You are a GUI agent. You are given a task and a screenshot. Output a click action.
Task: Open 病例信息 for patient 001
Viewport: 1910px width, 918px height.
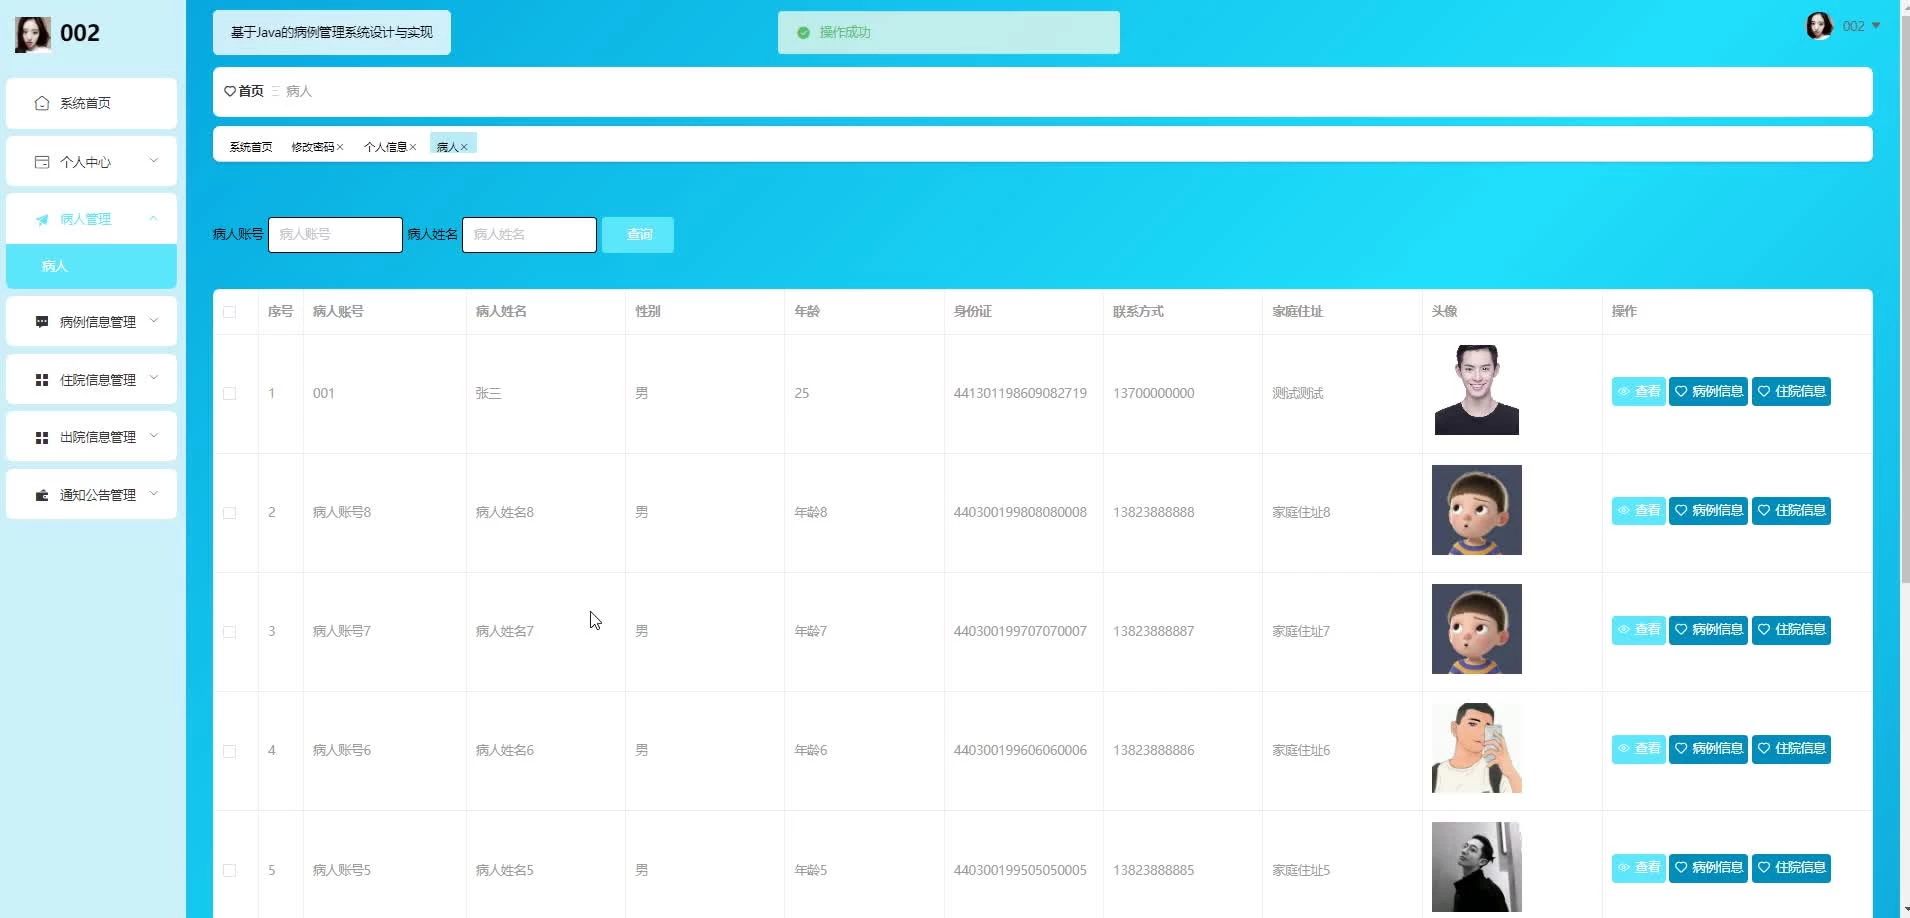[x=1708, y=392]
